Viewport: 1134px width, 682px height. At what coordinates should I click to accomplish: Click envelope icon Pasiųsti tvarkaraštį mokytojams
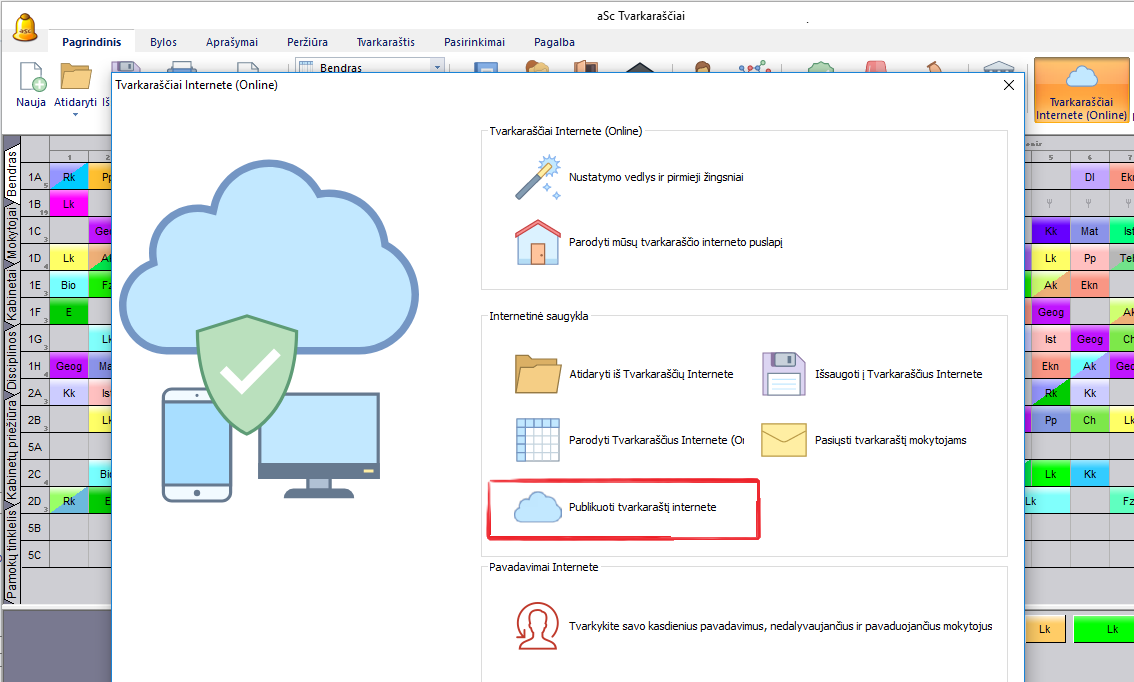[x=784, y=439]
